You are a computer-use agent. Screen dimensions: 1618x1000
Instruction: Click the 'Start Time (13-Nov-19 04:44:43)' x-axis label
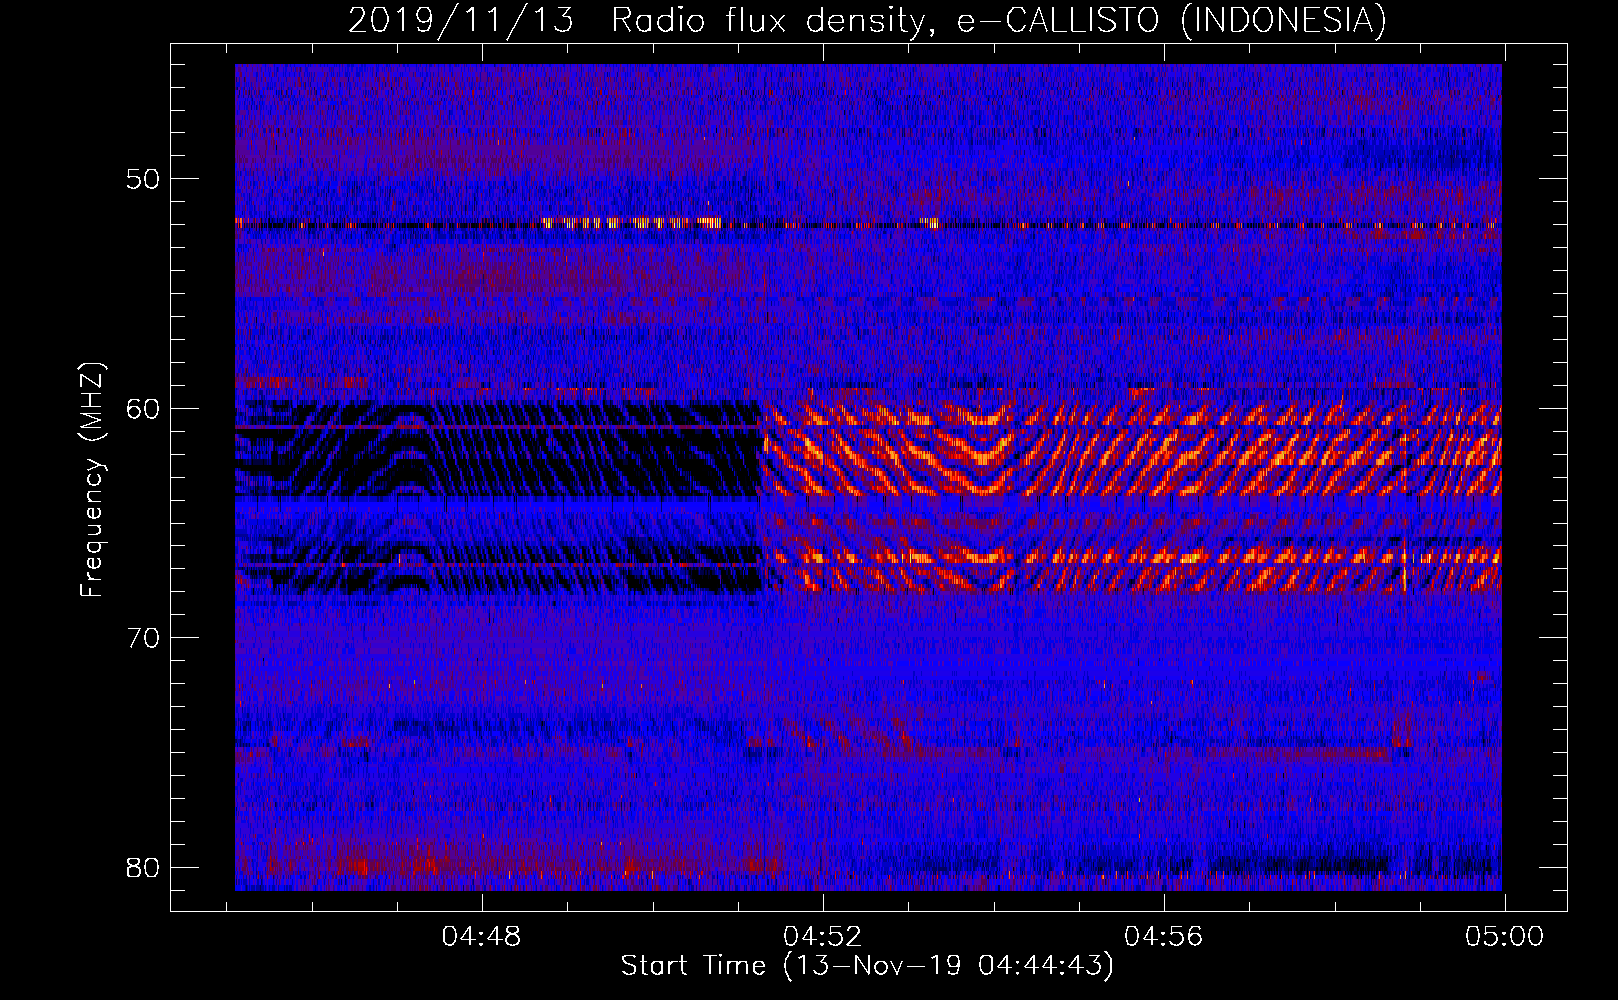[867, 966]
